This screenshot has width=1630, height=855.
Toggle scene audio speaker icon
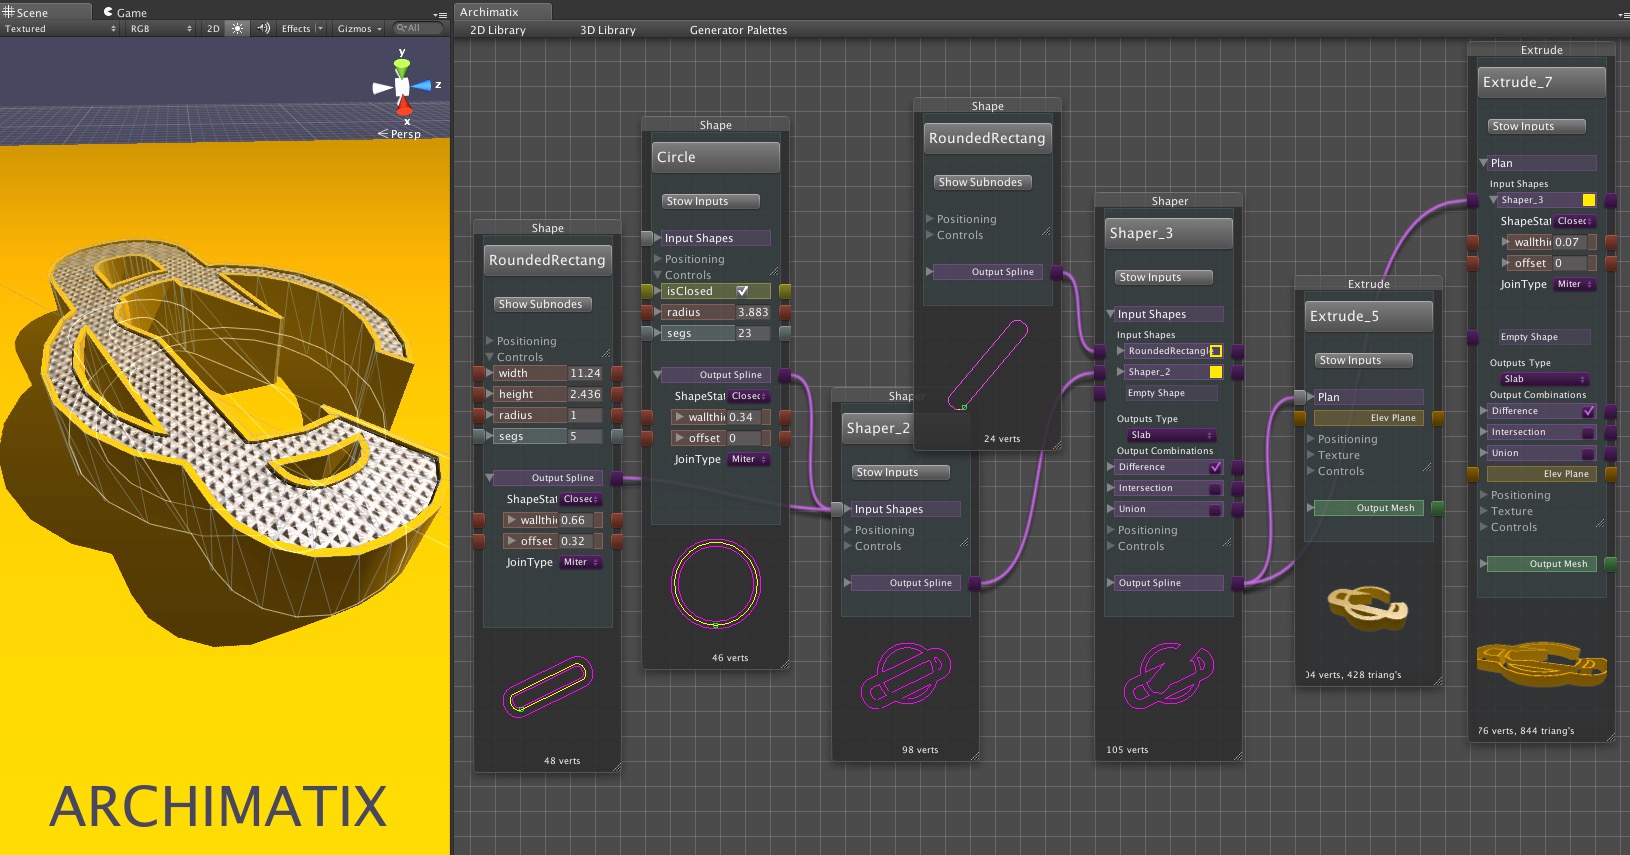263,29
